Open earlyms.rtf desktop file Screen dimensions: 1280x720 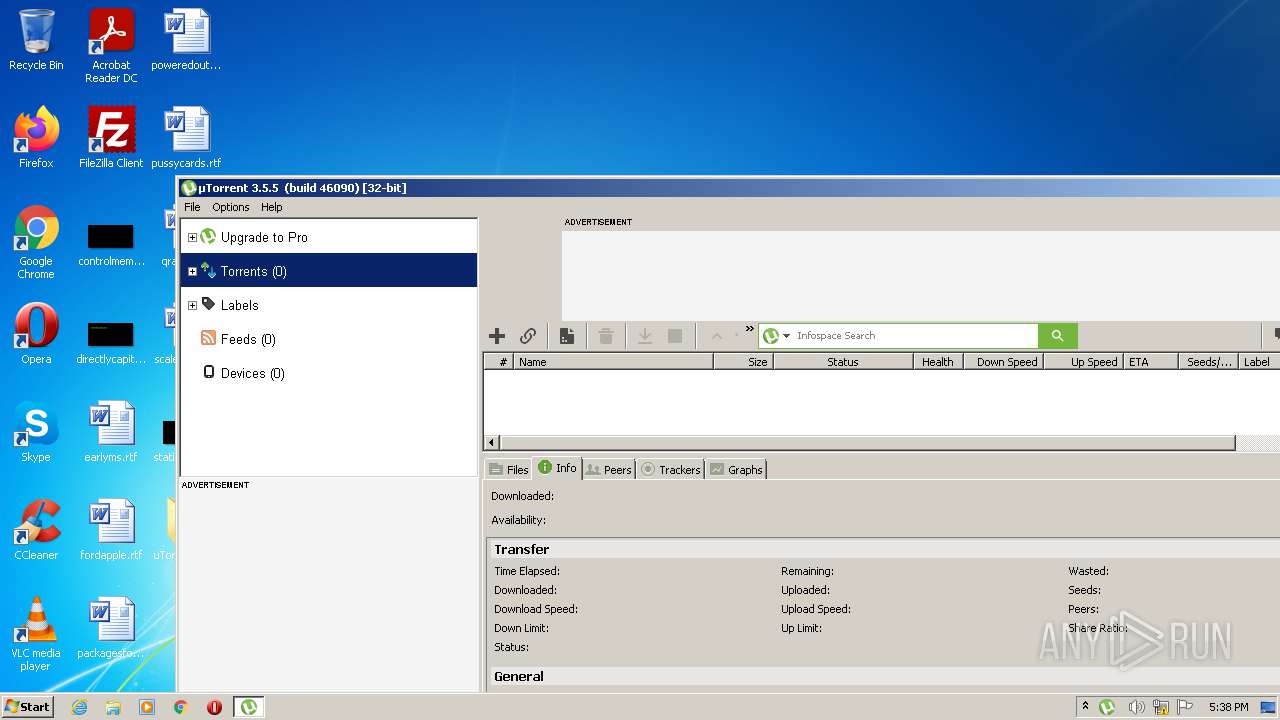111,432
